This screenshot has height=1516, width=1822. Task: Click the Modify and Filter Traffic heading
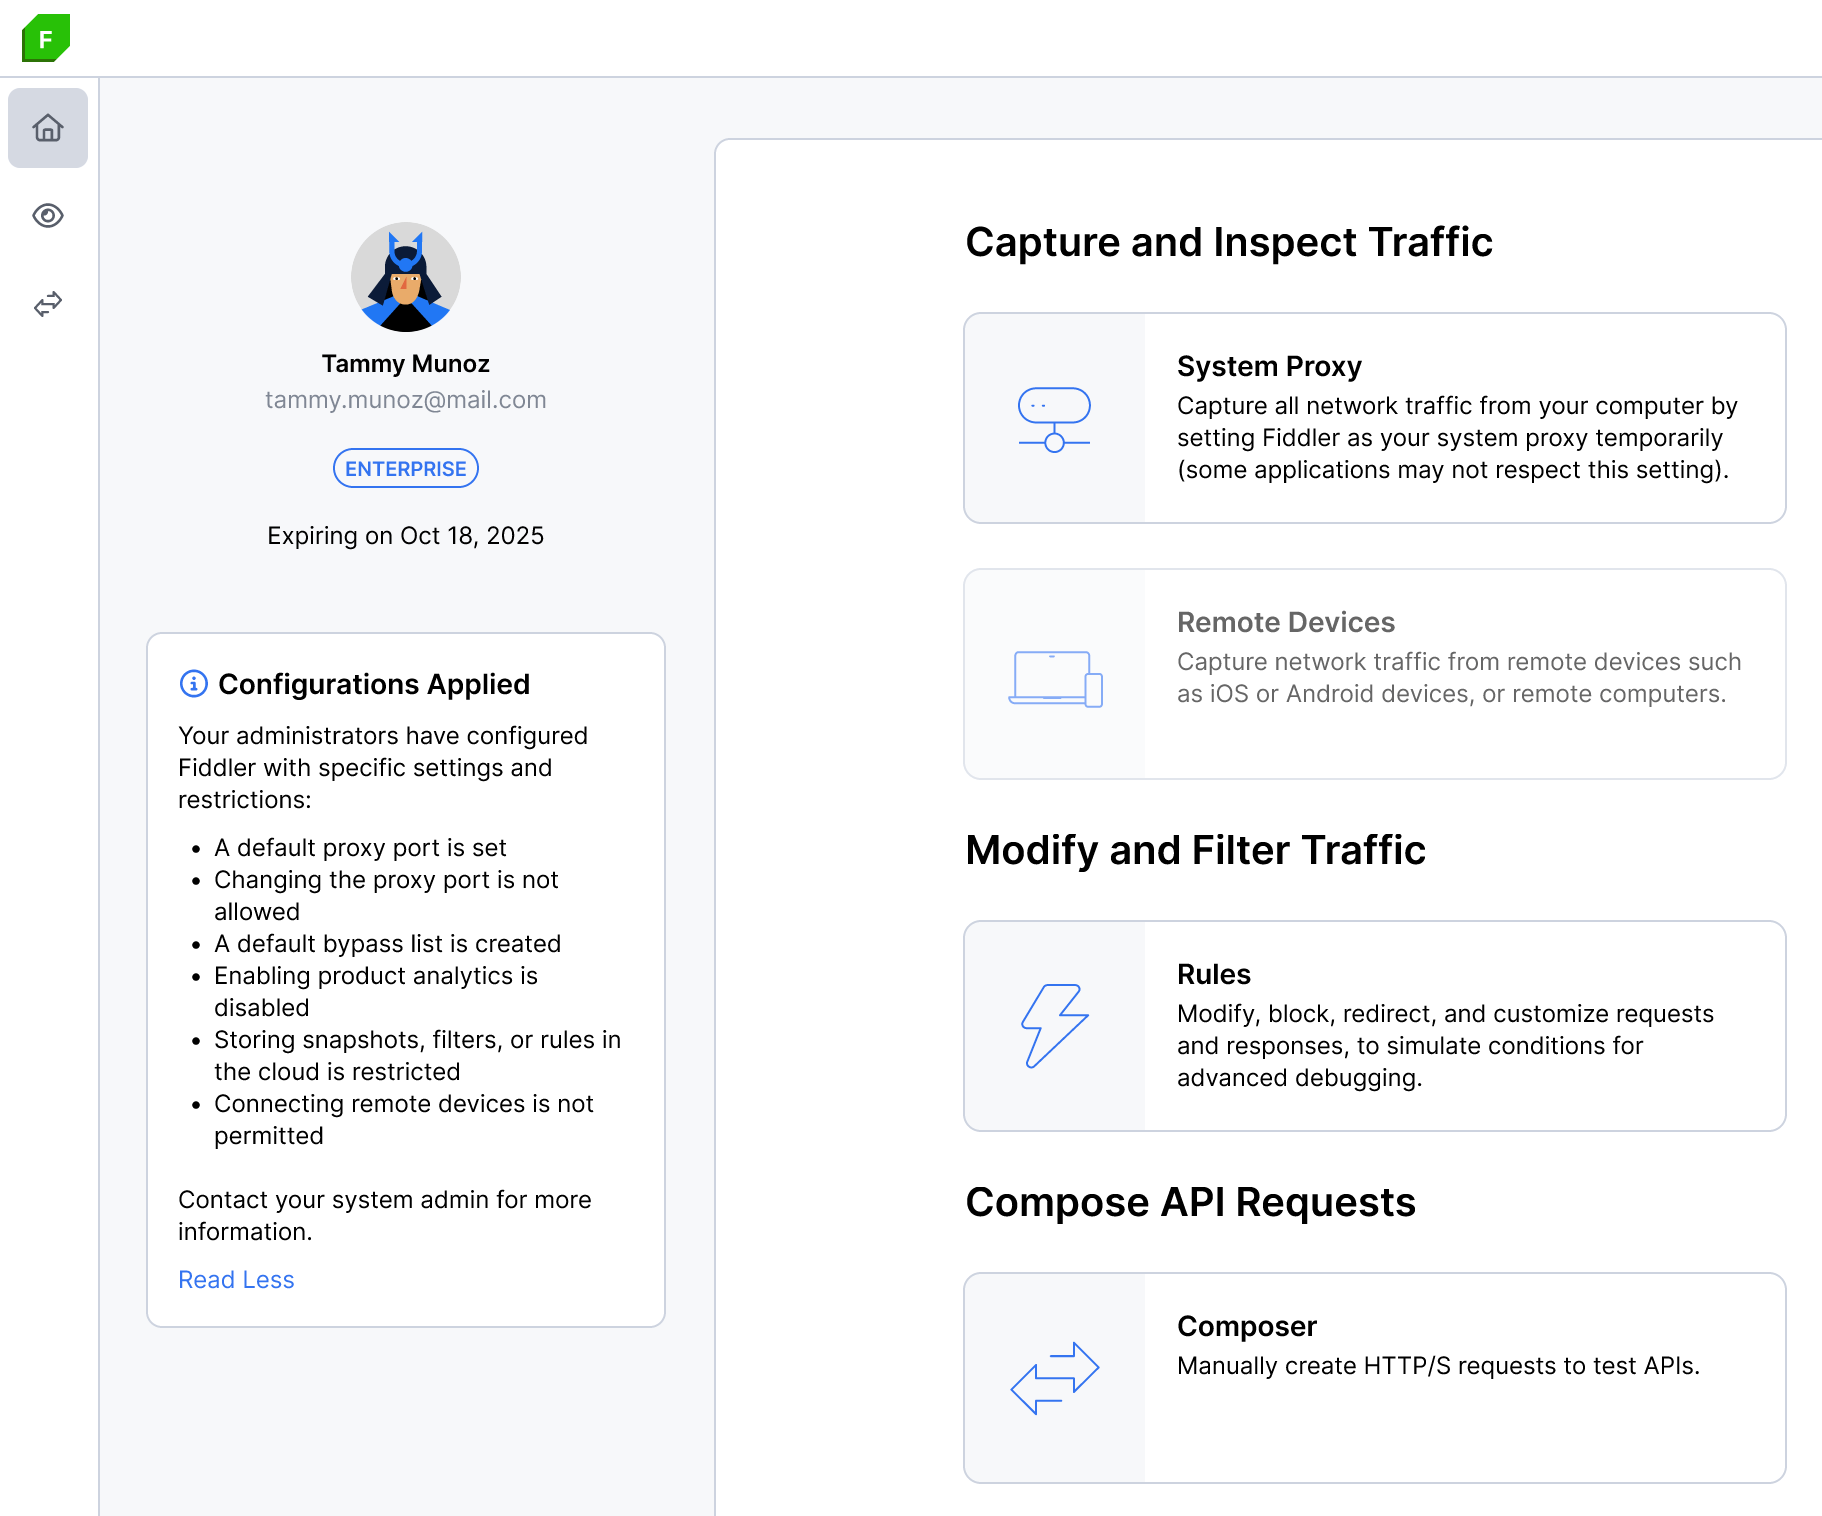tap(1195, 850)
